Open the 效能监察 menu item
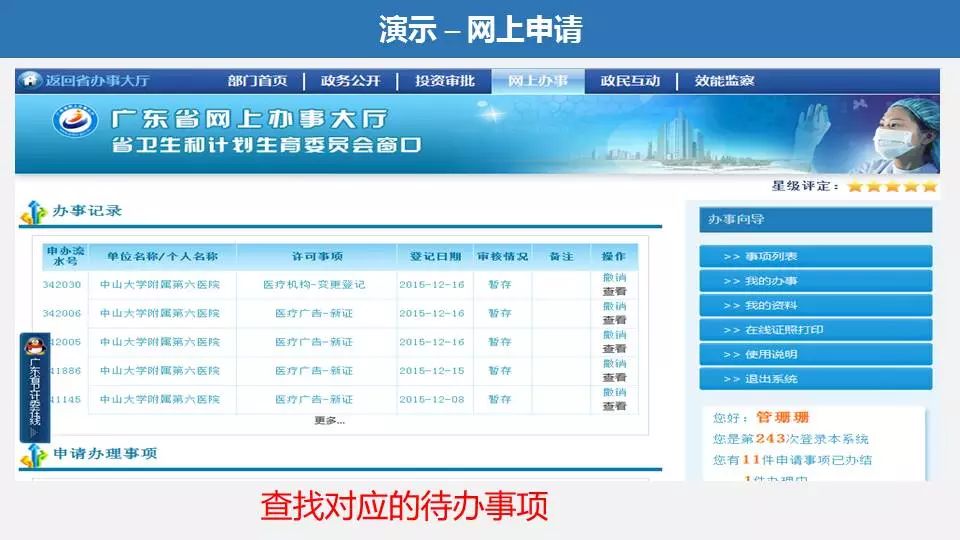 [x=724, y=81]
